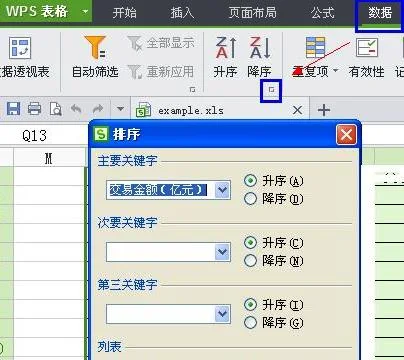The width and height of the screenshot is (404, 360).
Task: Open filter group dialog launcher
Action: tap(192, 90)
